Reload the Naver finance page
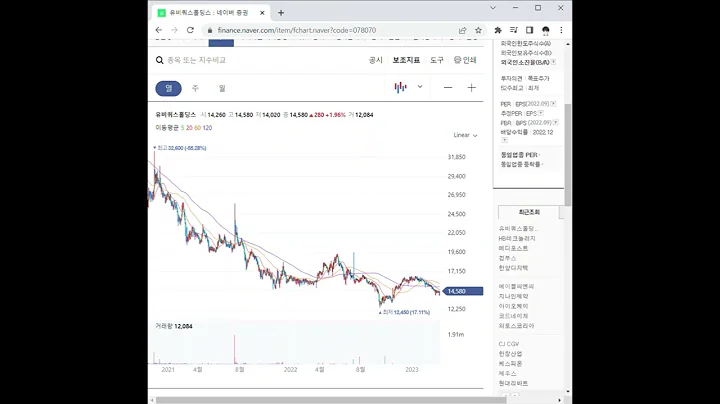Viewport: 720px width, 404px height. 190,30
